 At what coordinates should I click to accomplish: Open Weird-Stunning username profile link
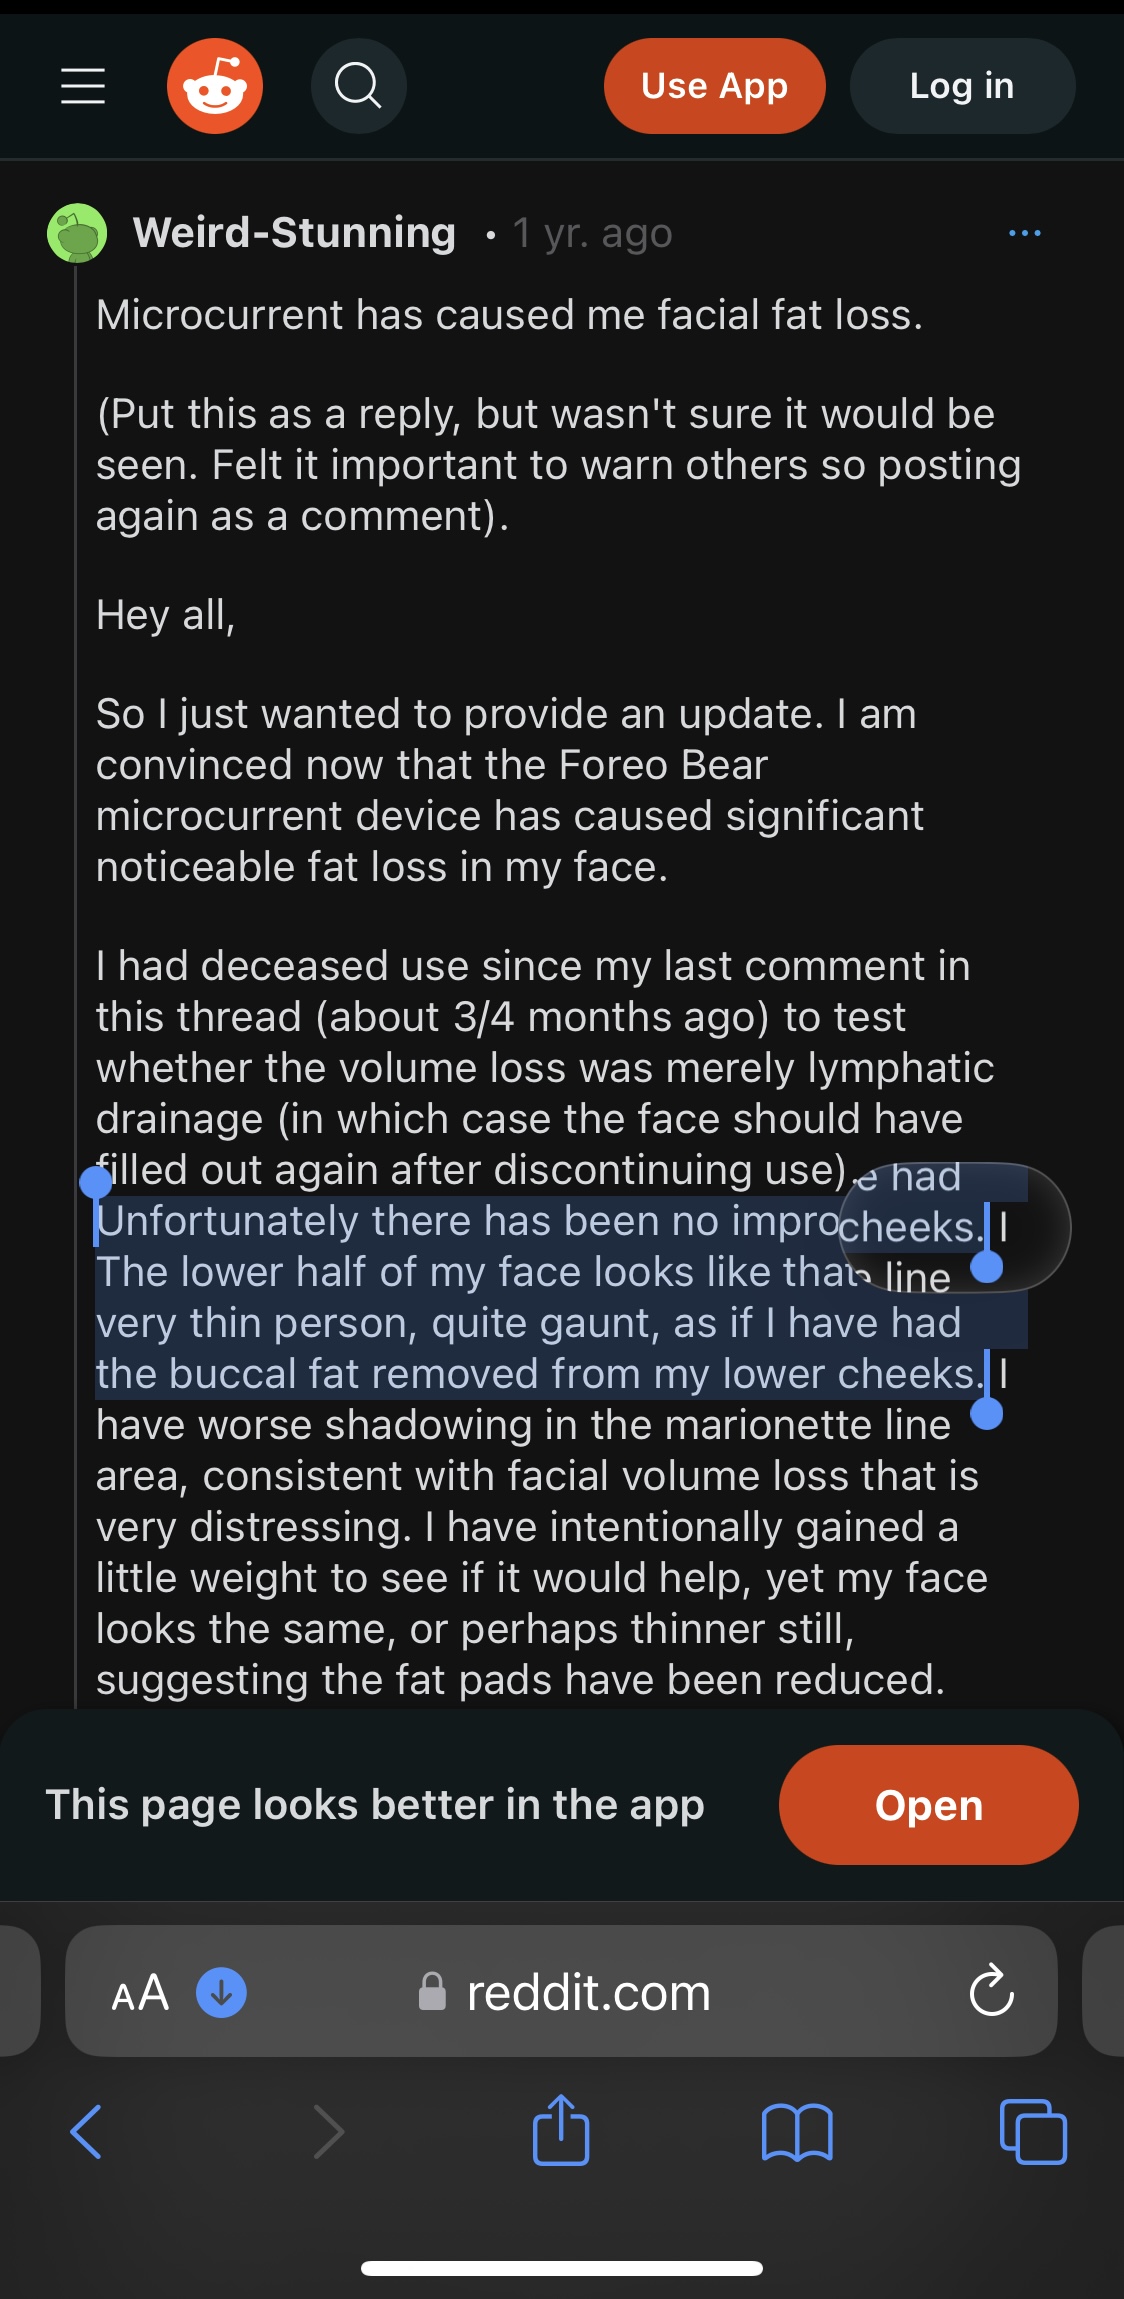(294, 232)
